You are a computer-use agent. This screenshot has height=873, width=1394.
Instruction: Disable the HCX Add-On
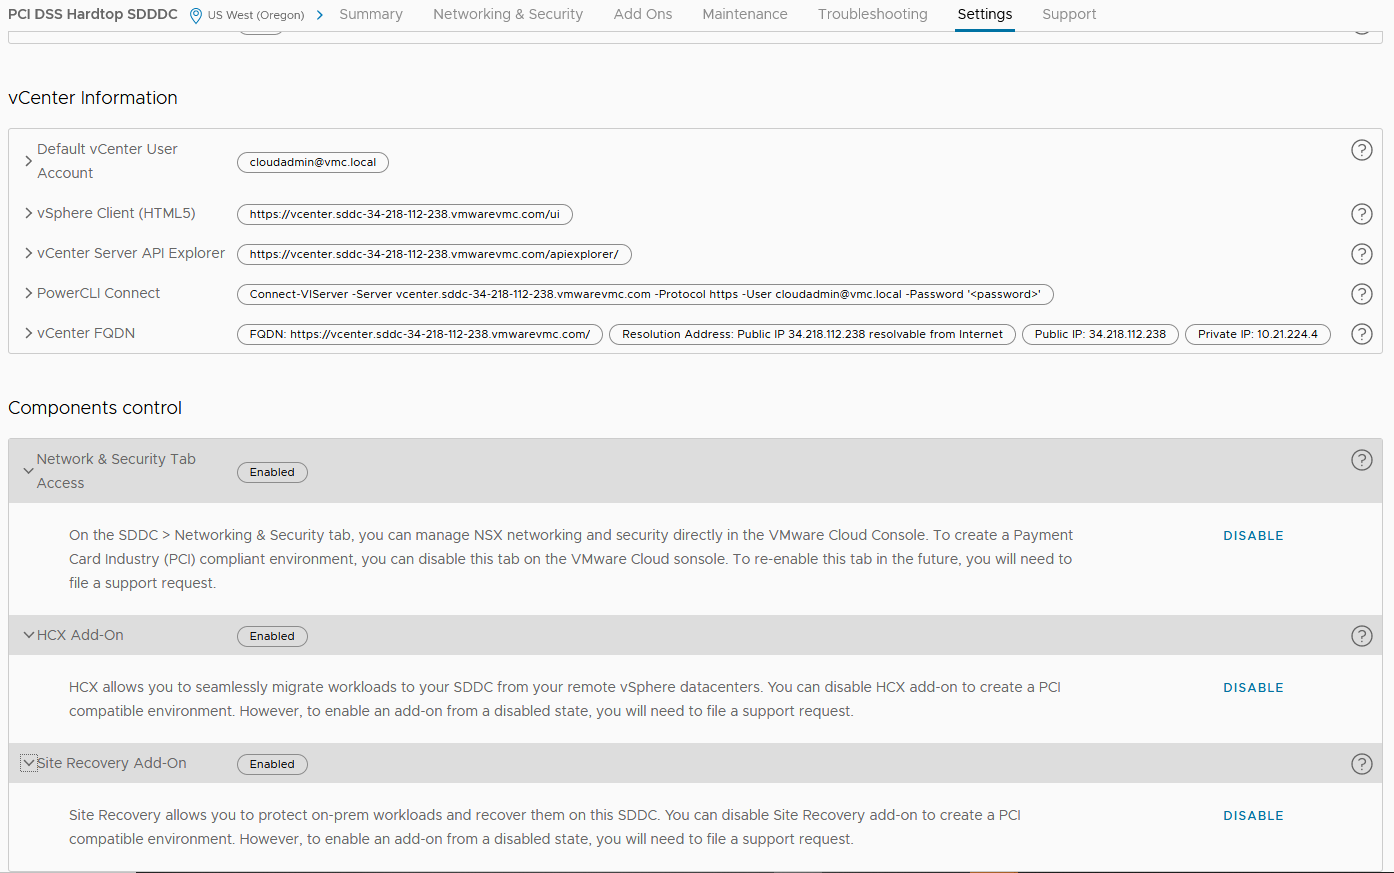click(1253, 688)
